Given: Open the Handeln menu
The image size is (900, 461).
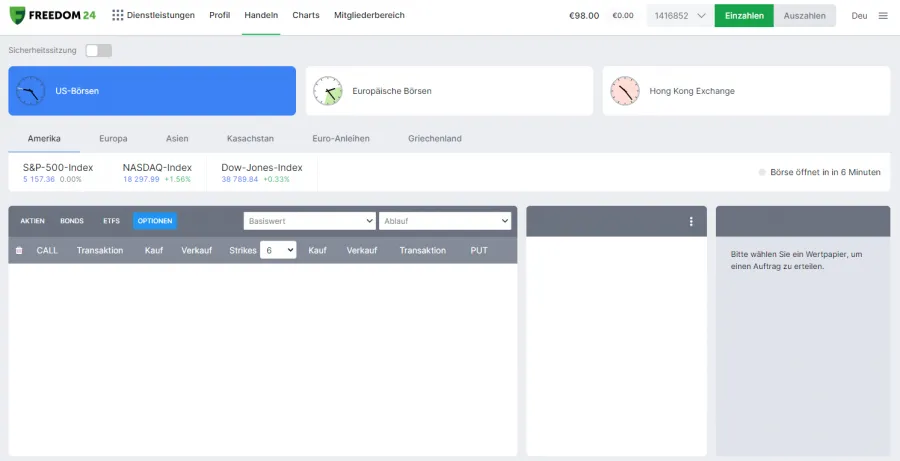Looking at the screenshot, I should tap(261, 16).
